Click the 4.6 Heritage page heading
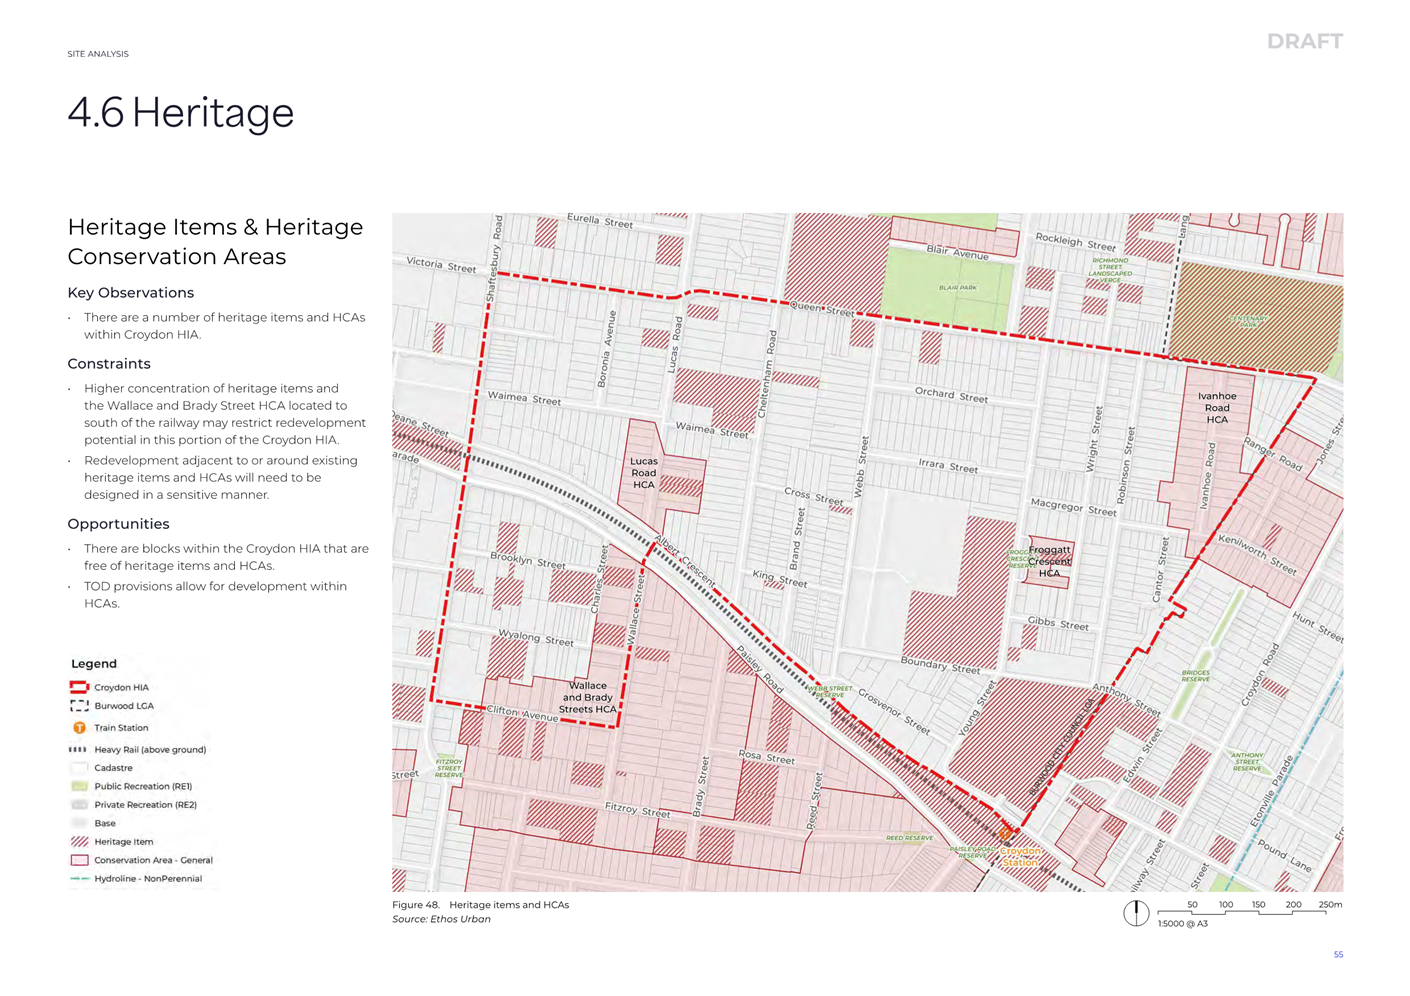 click(181, 113)
